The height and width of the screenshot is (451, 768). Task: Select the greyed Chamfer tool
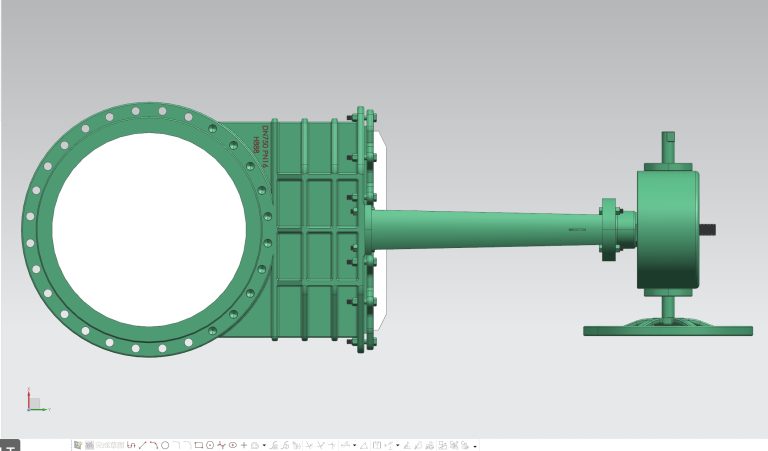188,445
